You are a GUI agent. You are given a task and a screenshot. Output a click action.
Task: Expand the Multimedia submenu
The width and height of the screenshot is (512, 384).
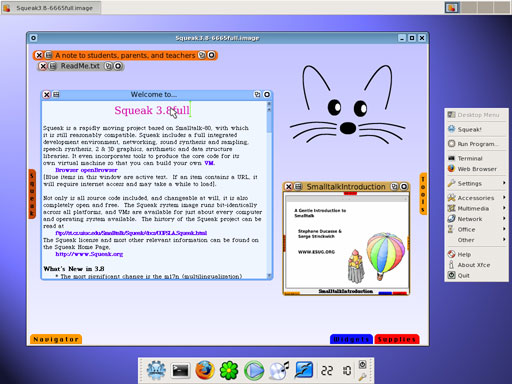[476, 208]
